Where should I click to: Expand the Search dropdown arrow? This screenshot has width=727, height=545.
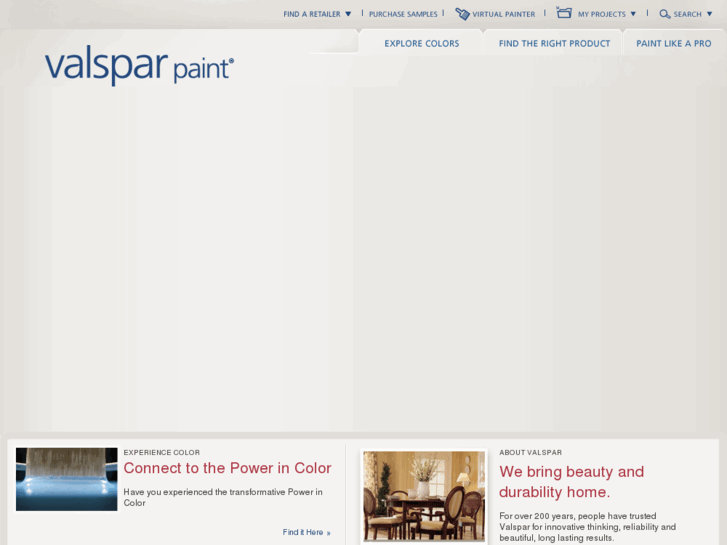pyautogui.click(x=709, y=14)
